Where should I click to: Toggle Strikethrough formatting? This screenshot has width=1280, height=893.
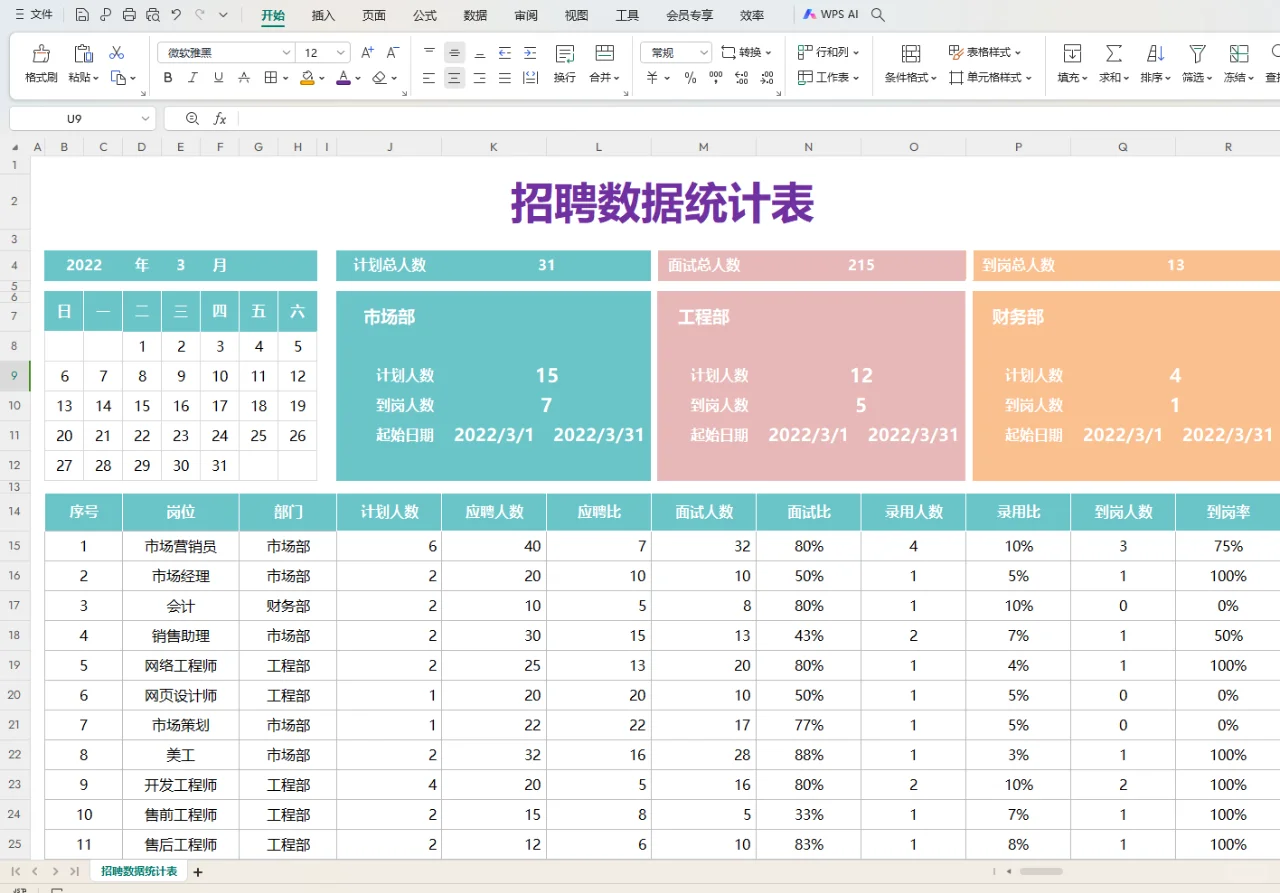click(x=245, y=78)
